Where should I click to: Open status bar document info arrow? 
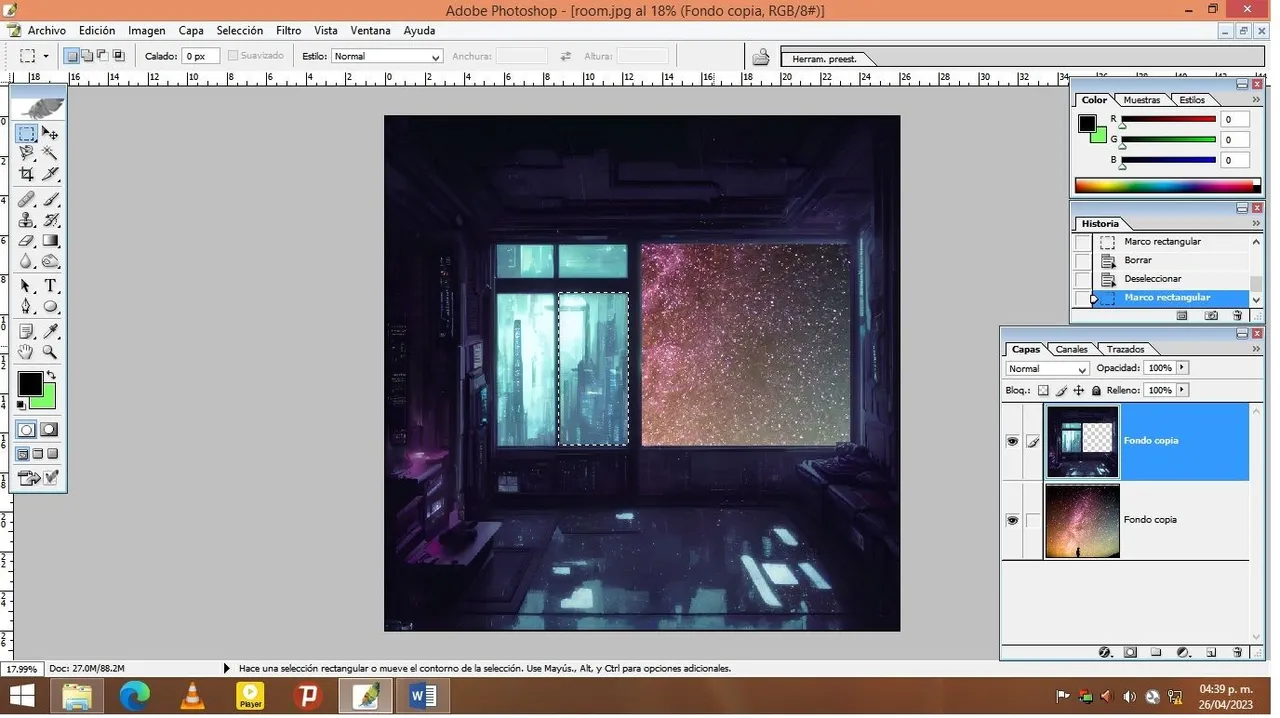coord(226,668)
